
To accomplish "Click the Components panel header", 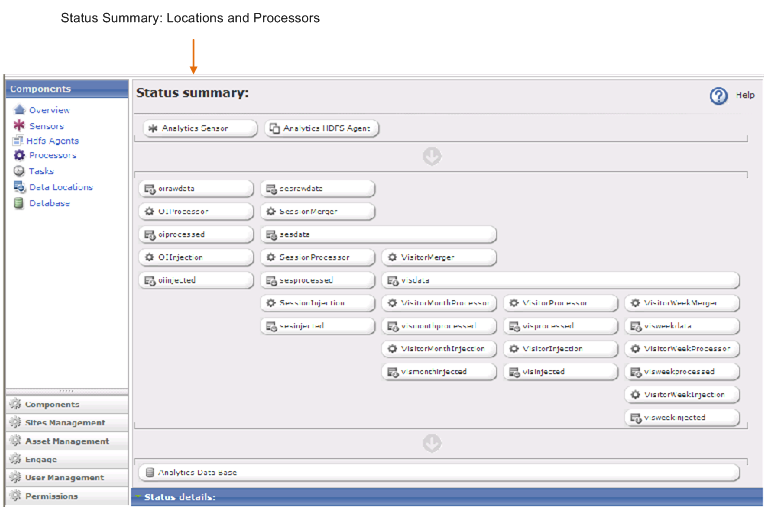I will tap(67, 89).
